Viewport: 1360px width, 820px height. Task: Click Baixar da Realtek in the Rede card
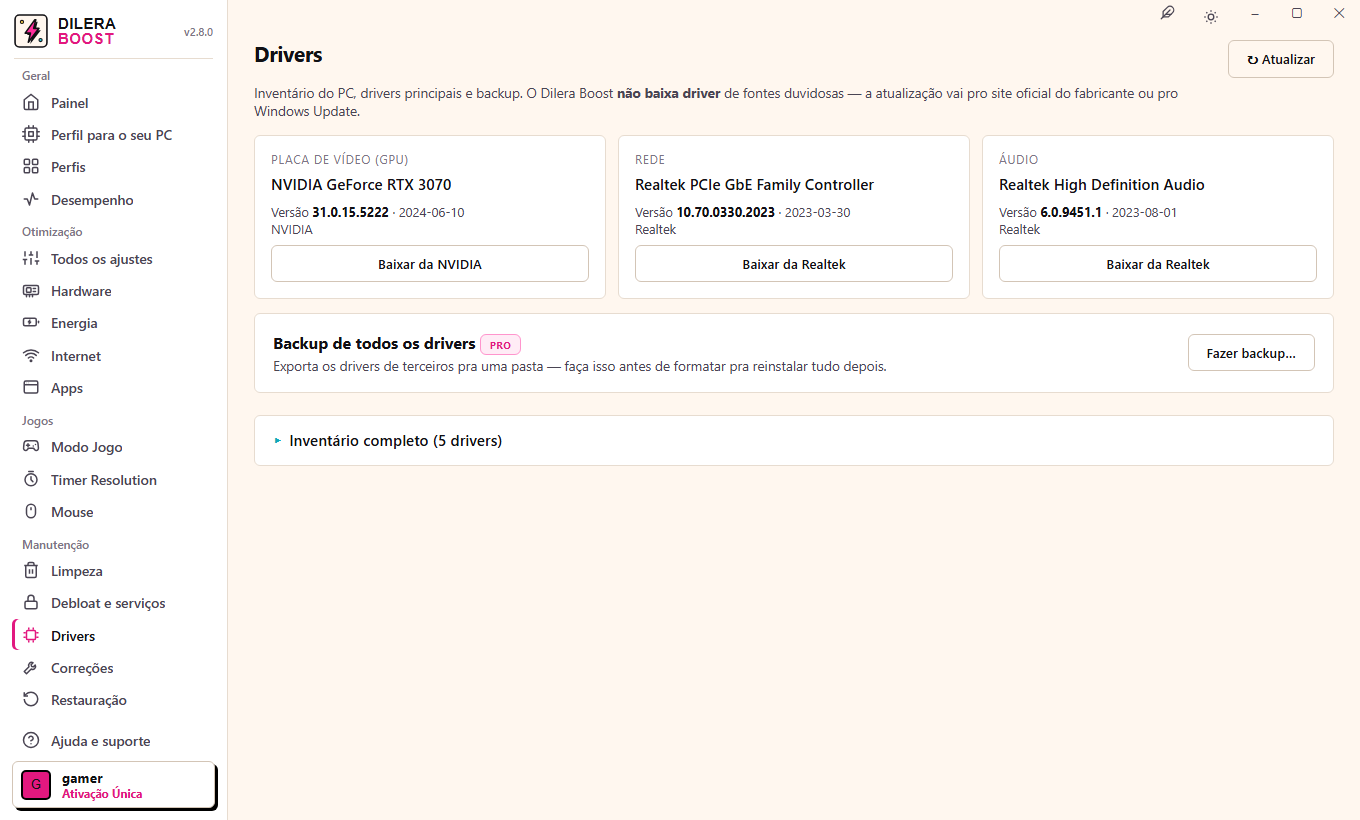(794, 264)
